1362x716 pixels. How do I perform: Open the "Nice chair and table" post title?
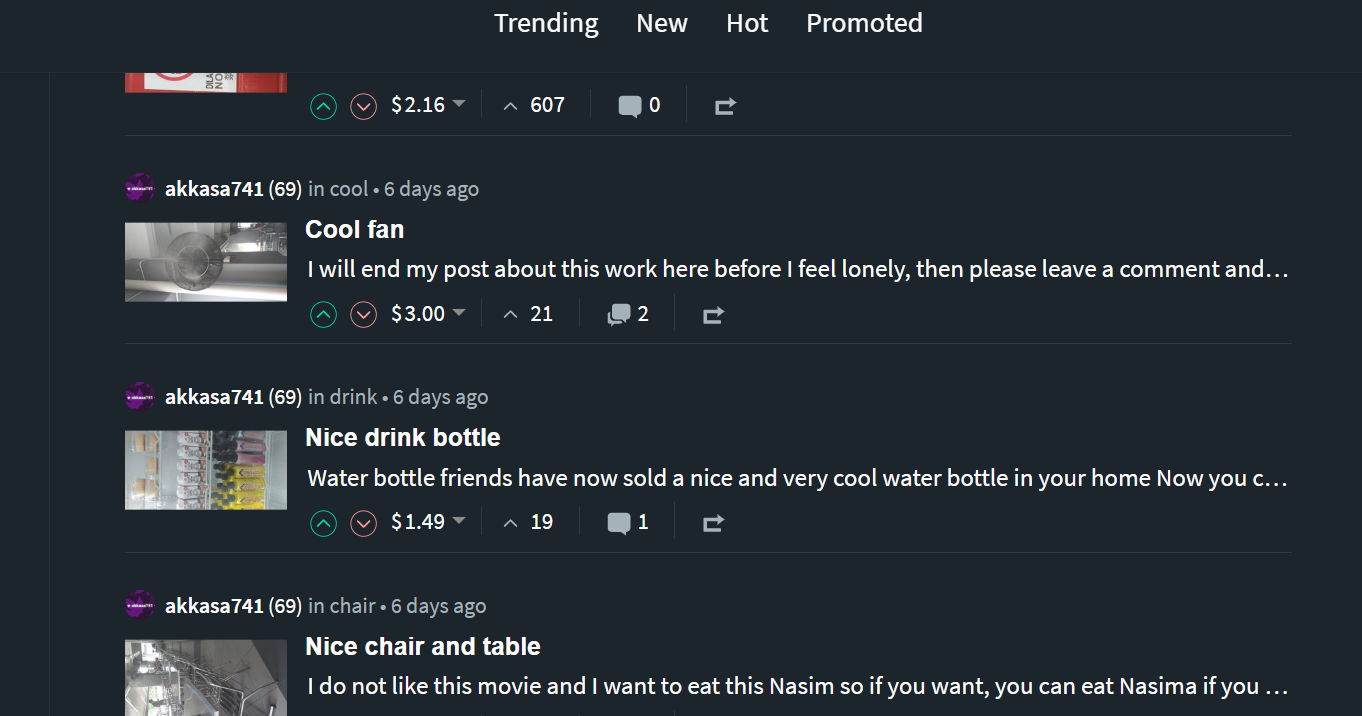pos(423,647)
